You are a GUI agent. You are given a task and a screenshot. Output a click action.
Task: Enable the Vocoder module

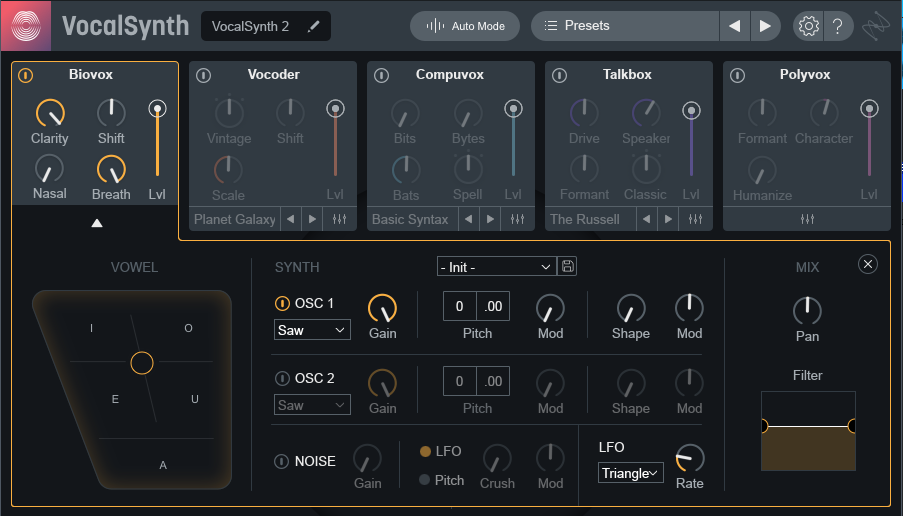203,75
